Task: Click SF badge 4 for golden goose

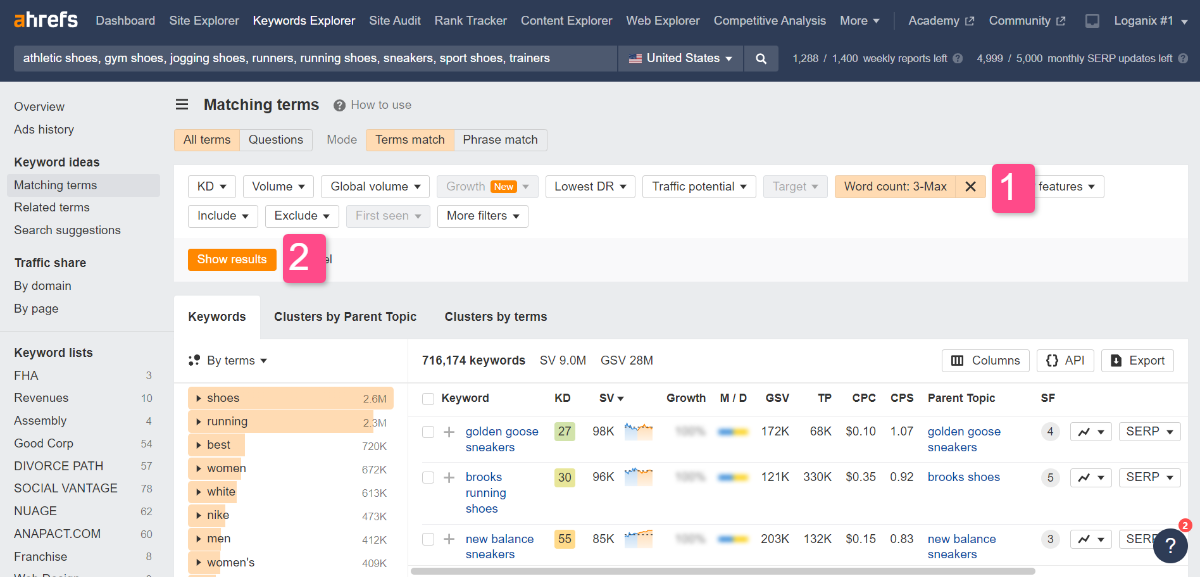Action: tap(1050, 432)
